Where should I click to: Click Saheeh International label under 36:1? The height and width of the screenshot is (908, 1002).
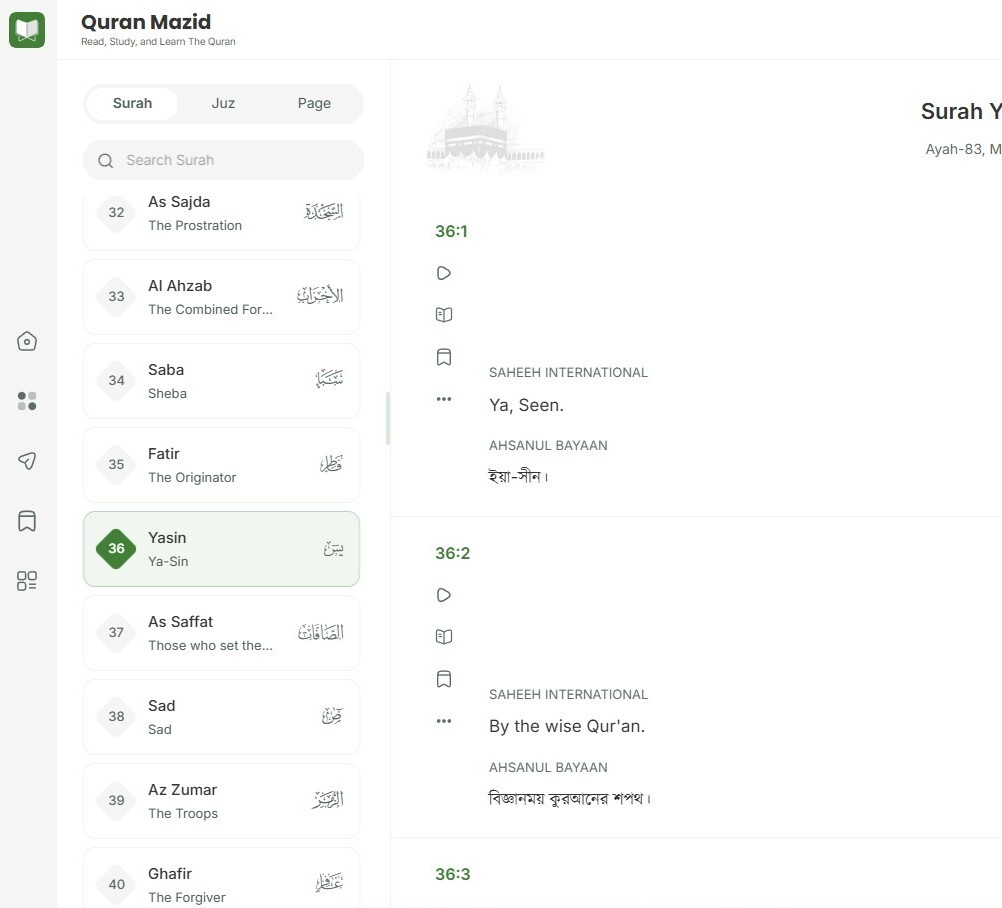pyautogui.click(x=568, y=373)
